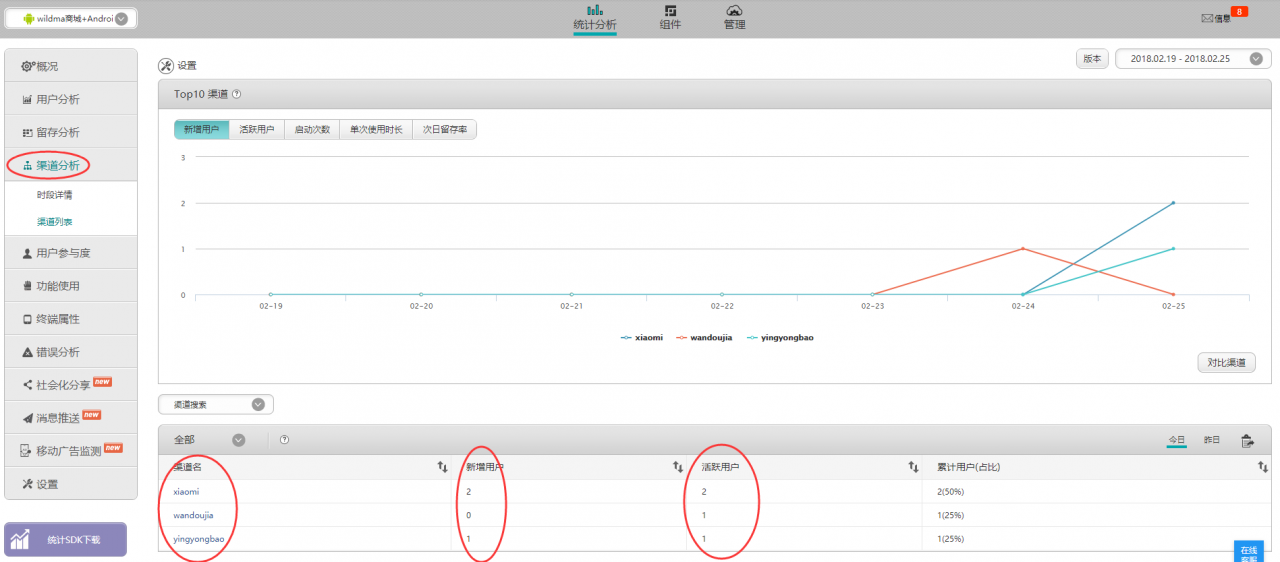Viewport: 1280px width, 562px height.
Task: Open 社会化分享 in sidebar
Action: tap(71, 385)
